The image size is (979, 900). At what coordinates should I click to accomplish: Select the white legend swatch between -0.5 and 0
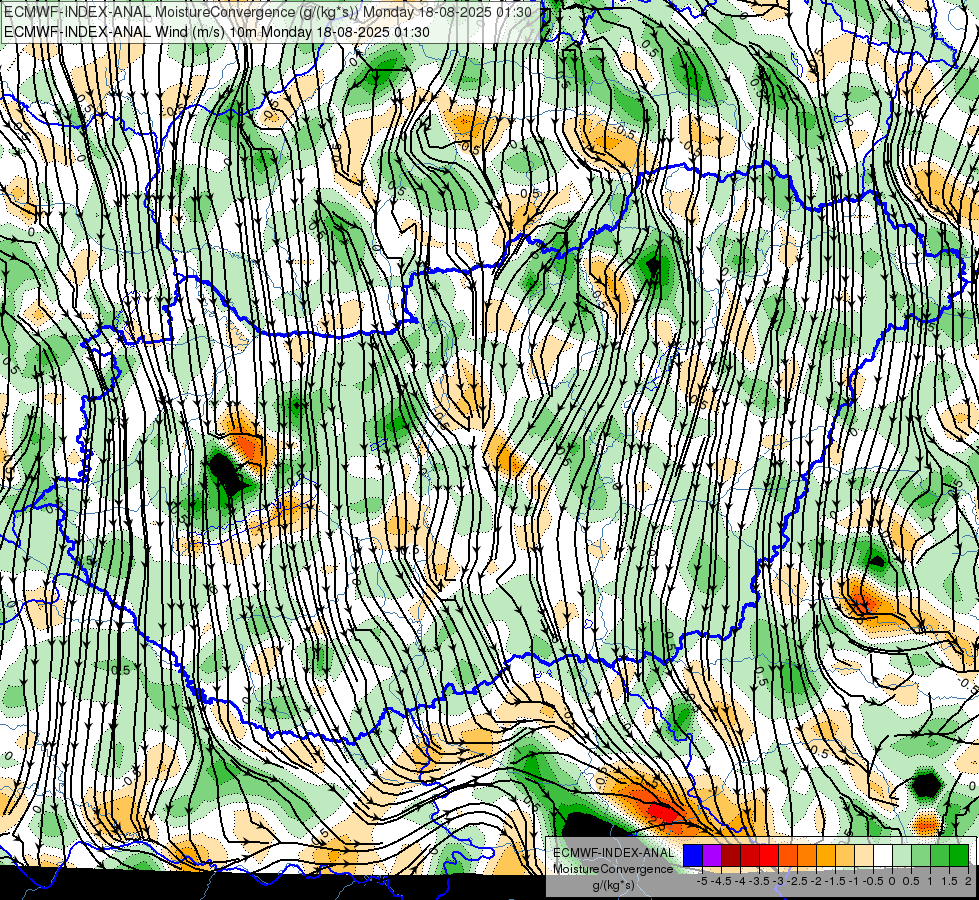tap(883, 856)
